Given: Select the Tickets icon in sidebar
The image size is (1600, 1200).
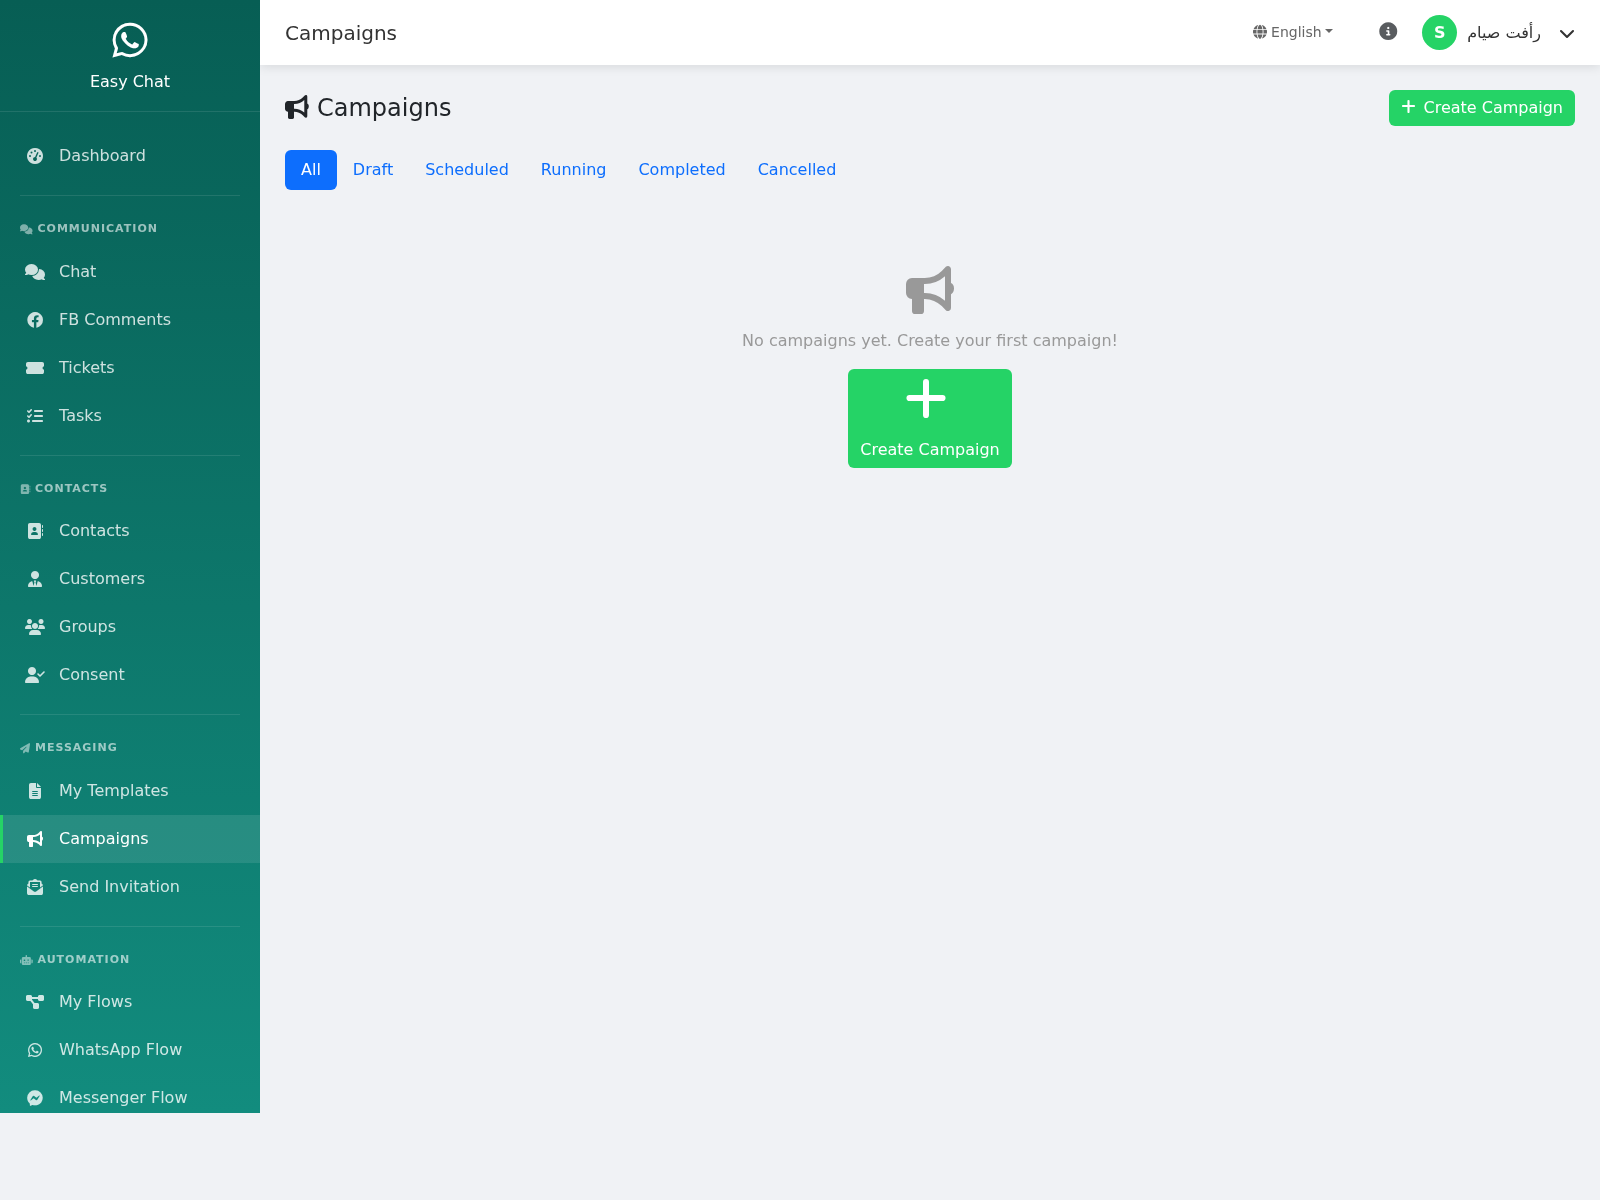Looking at the screenshot, I should tap(35, 368).
